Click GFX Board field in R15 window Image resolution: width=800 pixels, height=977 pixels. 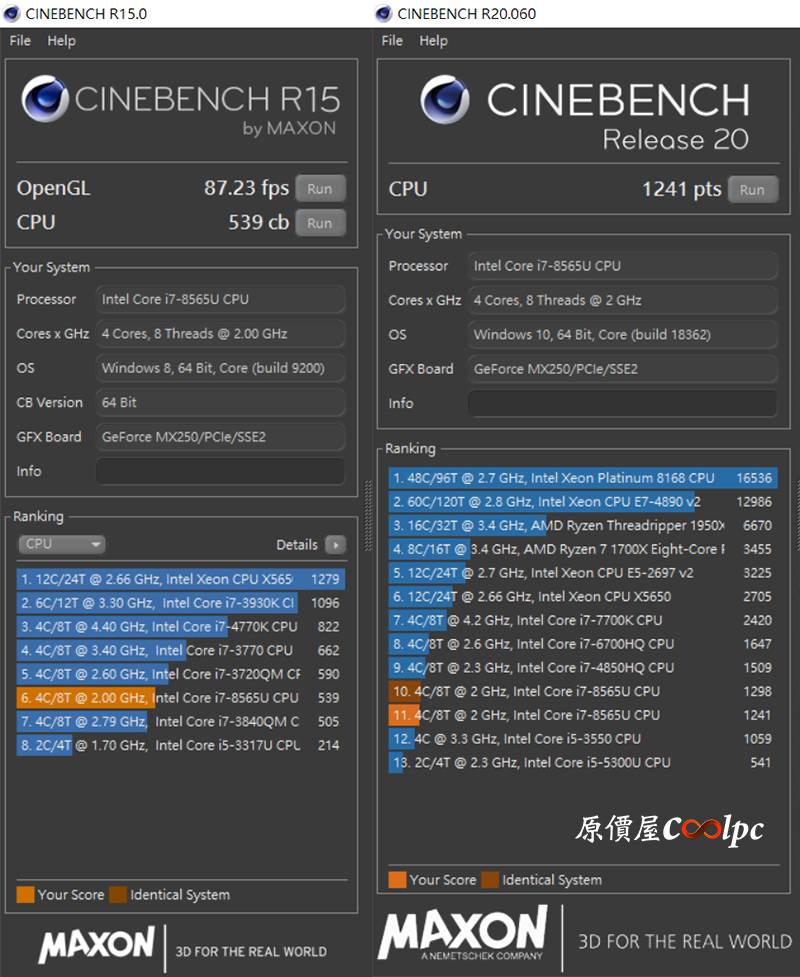[x=221, y=437]
